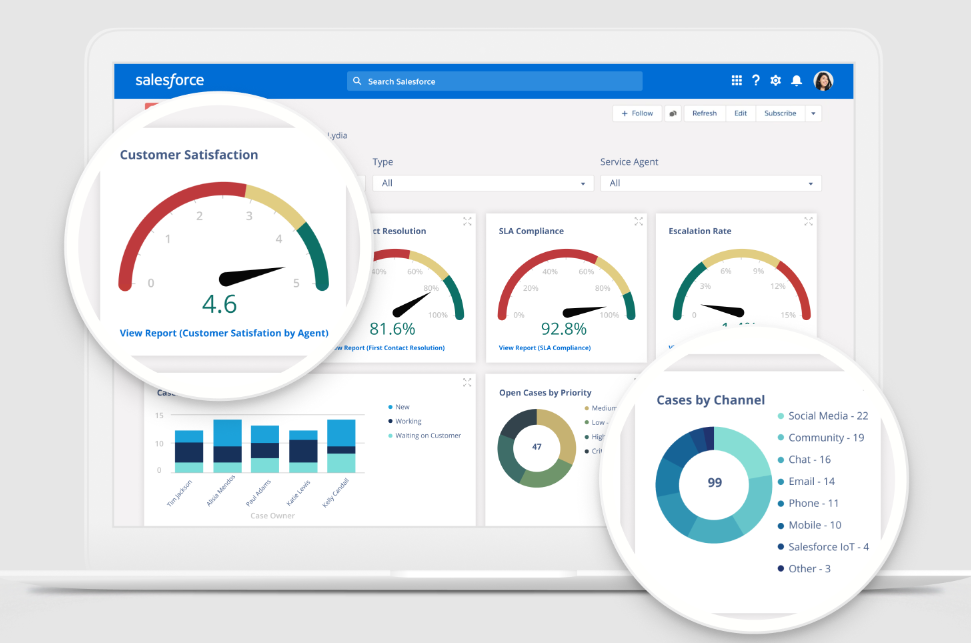Expand the First Contact Resolution widget

[467, 221]
